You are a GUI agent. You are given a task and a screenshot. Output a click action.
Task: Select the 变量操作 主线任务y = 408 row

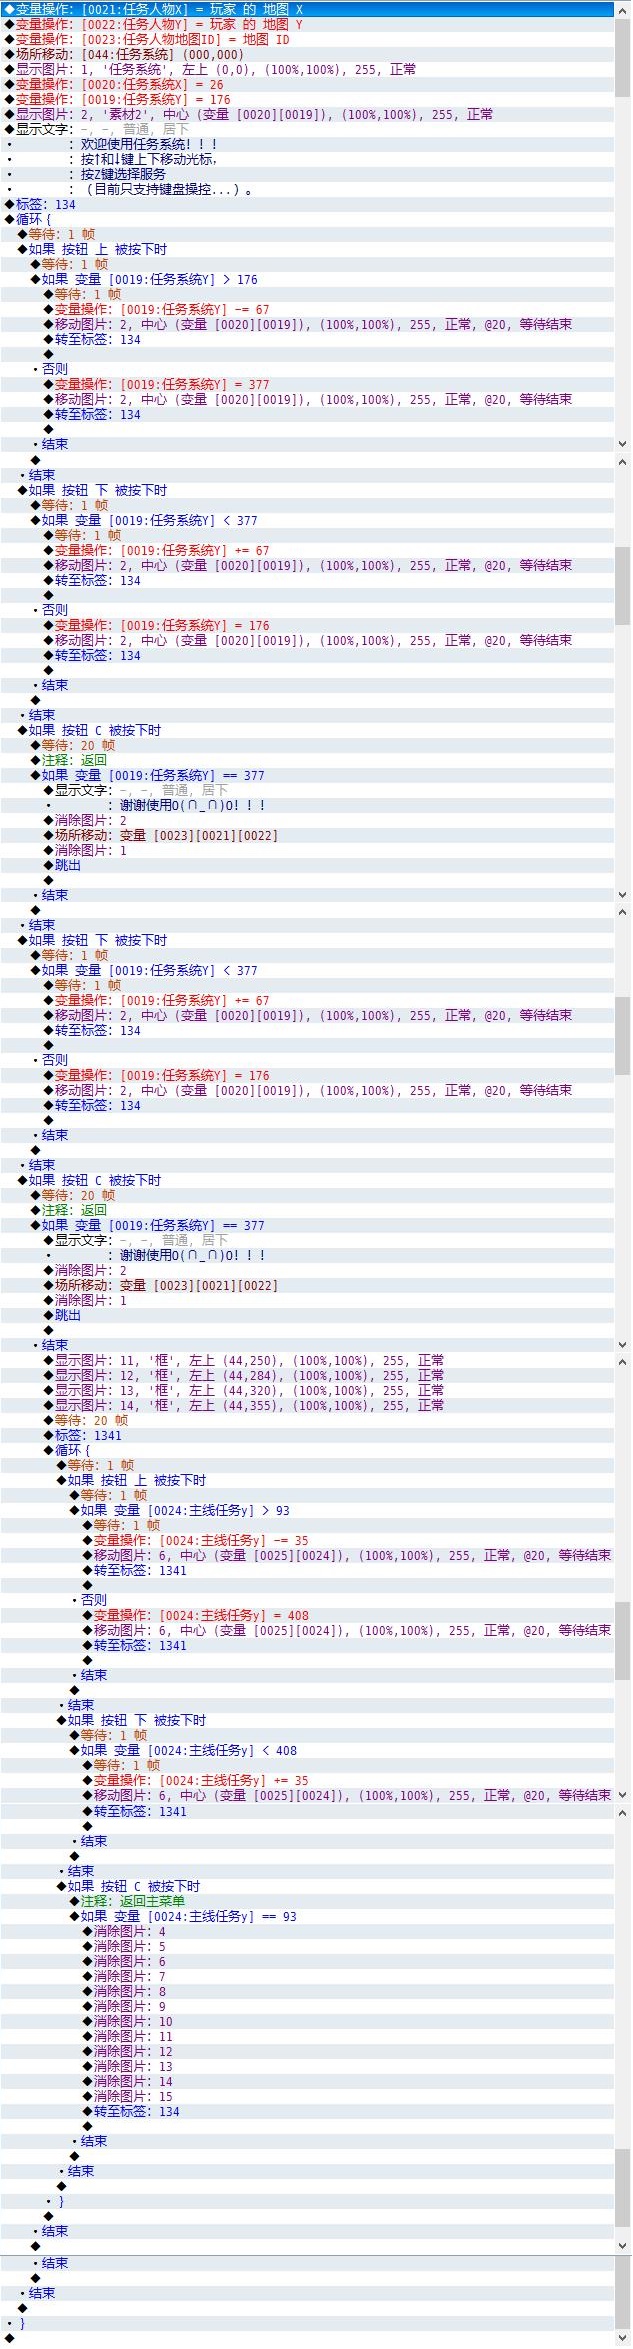tap(307, 1615)
